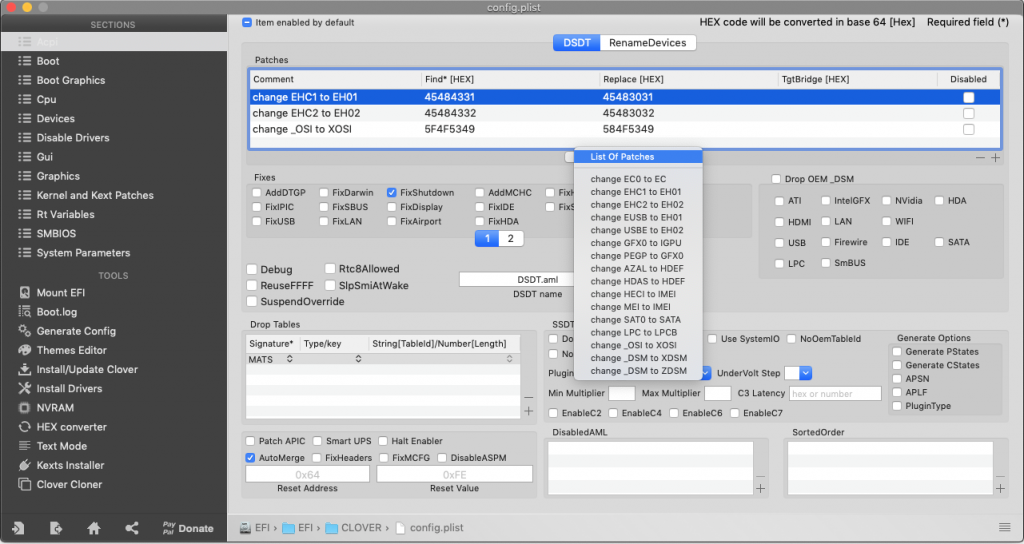Toggle Item enabled by default checkbox
The width and height of the screenshot is (1024, 544).
247,22
